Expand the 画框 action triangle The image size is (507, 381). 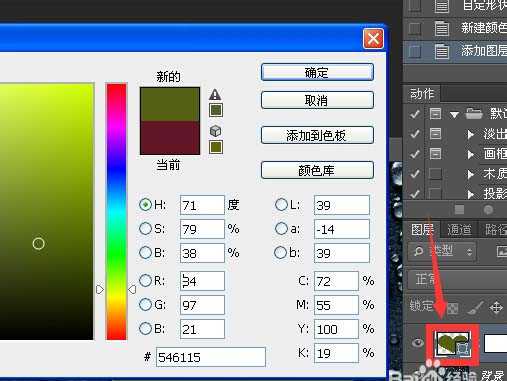pos(470,154)
